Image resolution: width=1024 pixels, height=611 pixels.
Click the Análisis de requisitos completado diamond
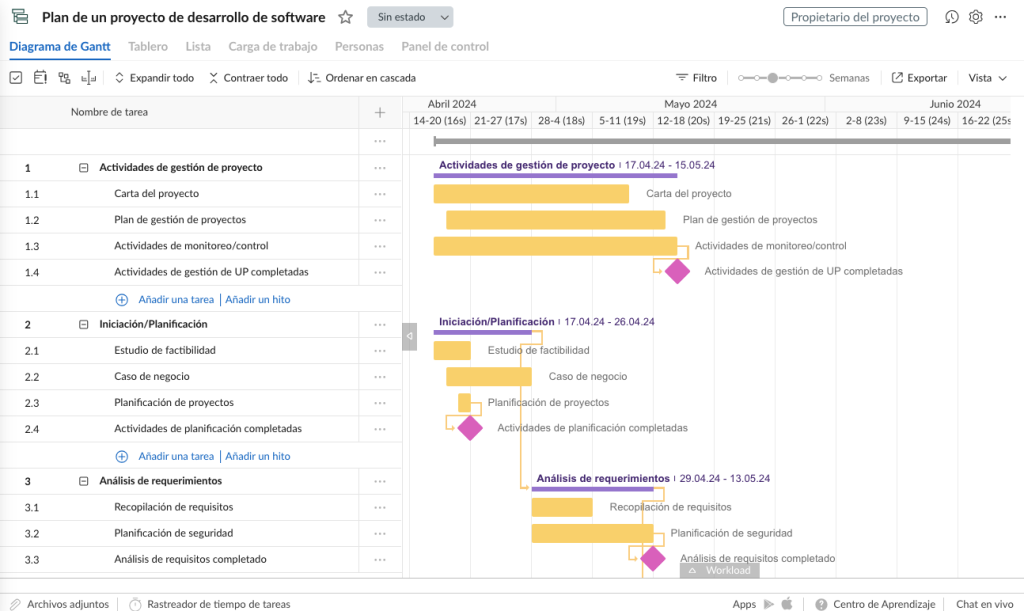(652, 559)
